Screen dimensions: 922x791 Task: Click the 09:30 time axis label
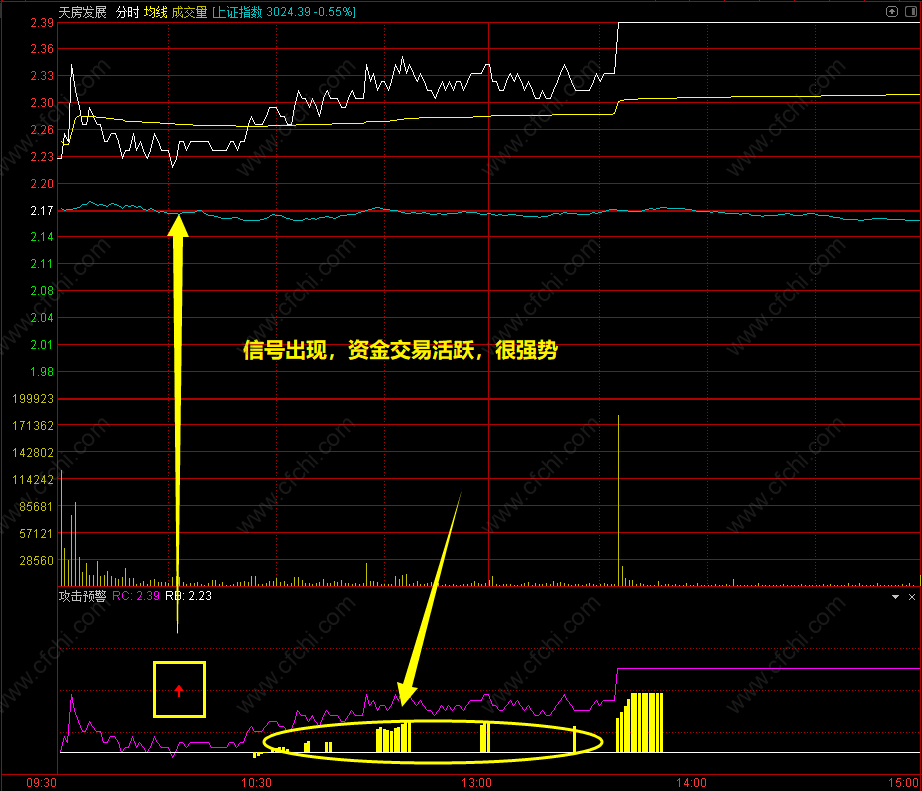[42, 783]
